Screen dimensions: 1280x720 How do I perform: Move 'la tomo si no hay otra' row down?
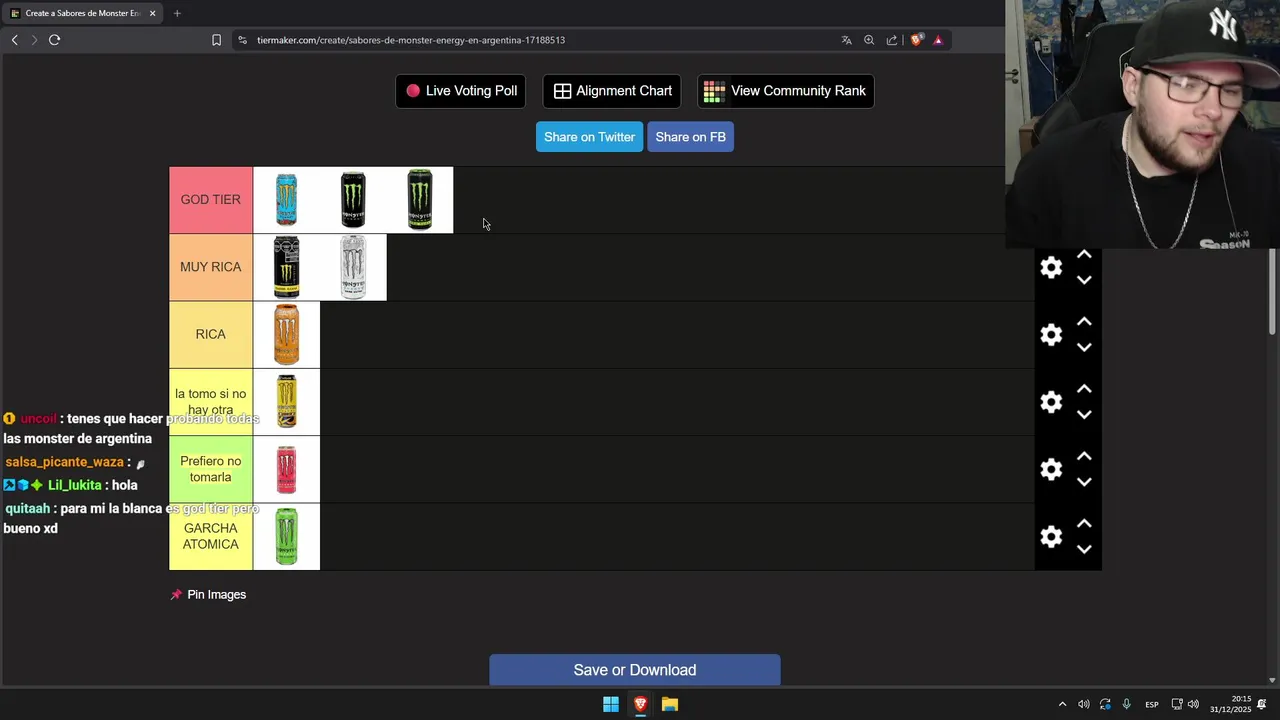[x=1084, y=414]
